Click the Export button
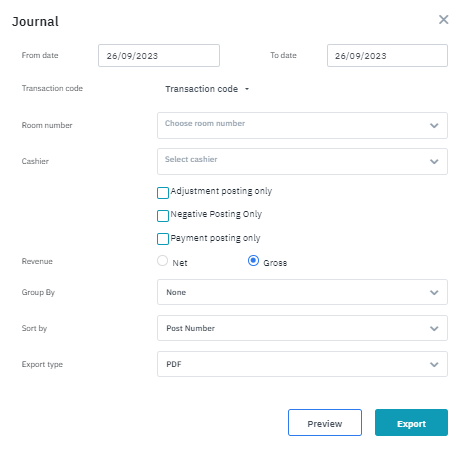461x458 pixels. [411, 423]
